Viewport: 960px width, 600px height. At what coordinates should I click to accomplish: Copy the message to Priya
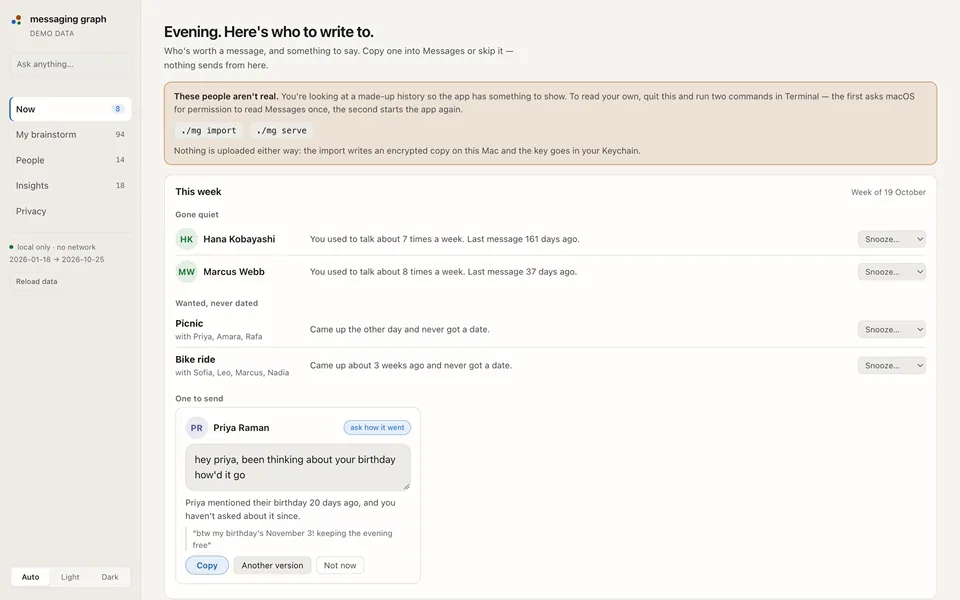pyautogui.click(x=207, y=565)
